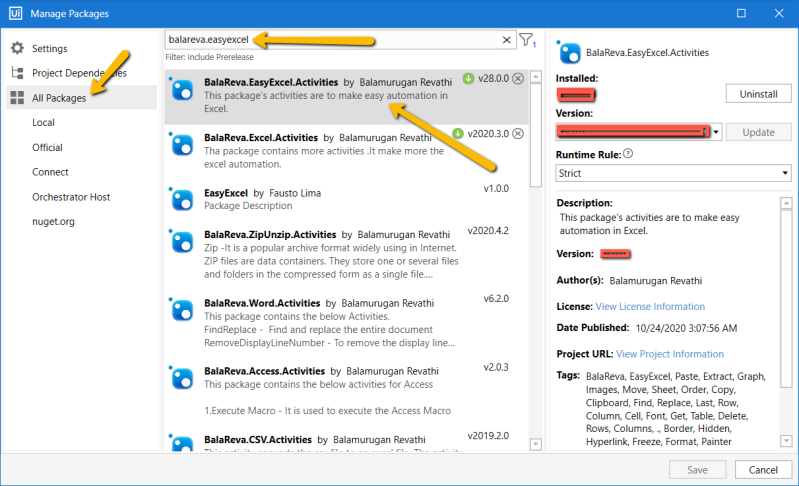Click BalaReva.EasyExcel.Activities package icon in list

(182, 90)
